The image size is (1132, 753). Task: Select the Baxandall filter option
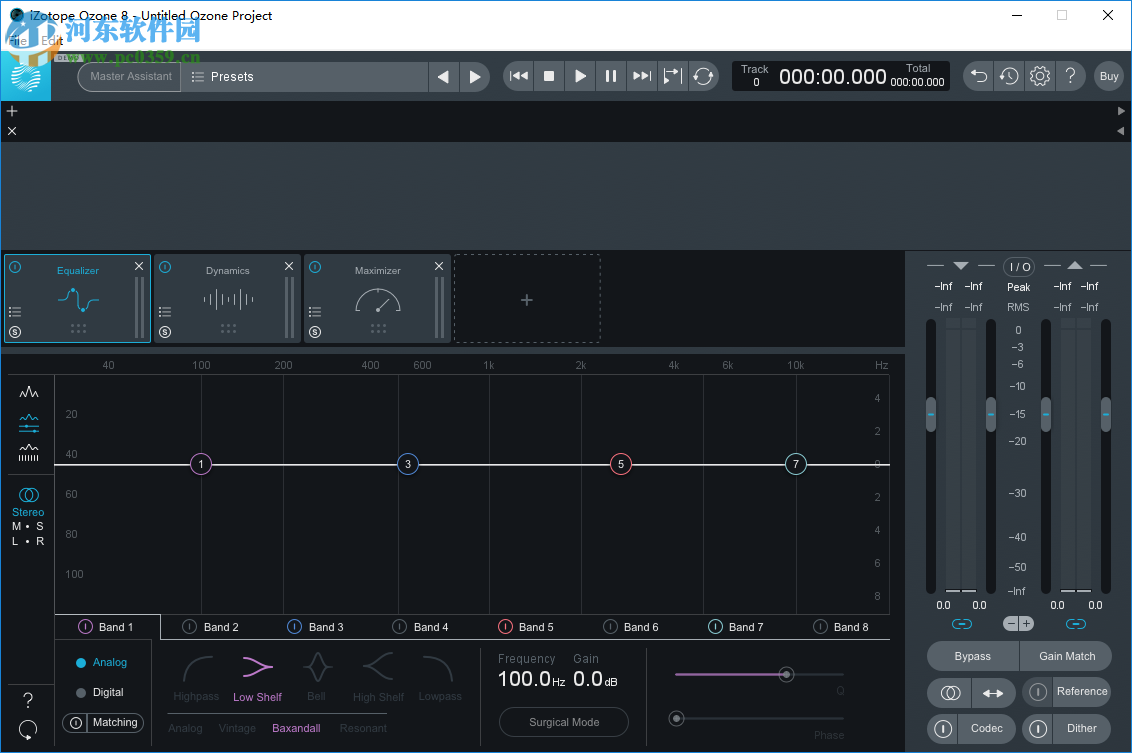point(296,728)
